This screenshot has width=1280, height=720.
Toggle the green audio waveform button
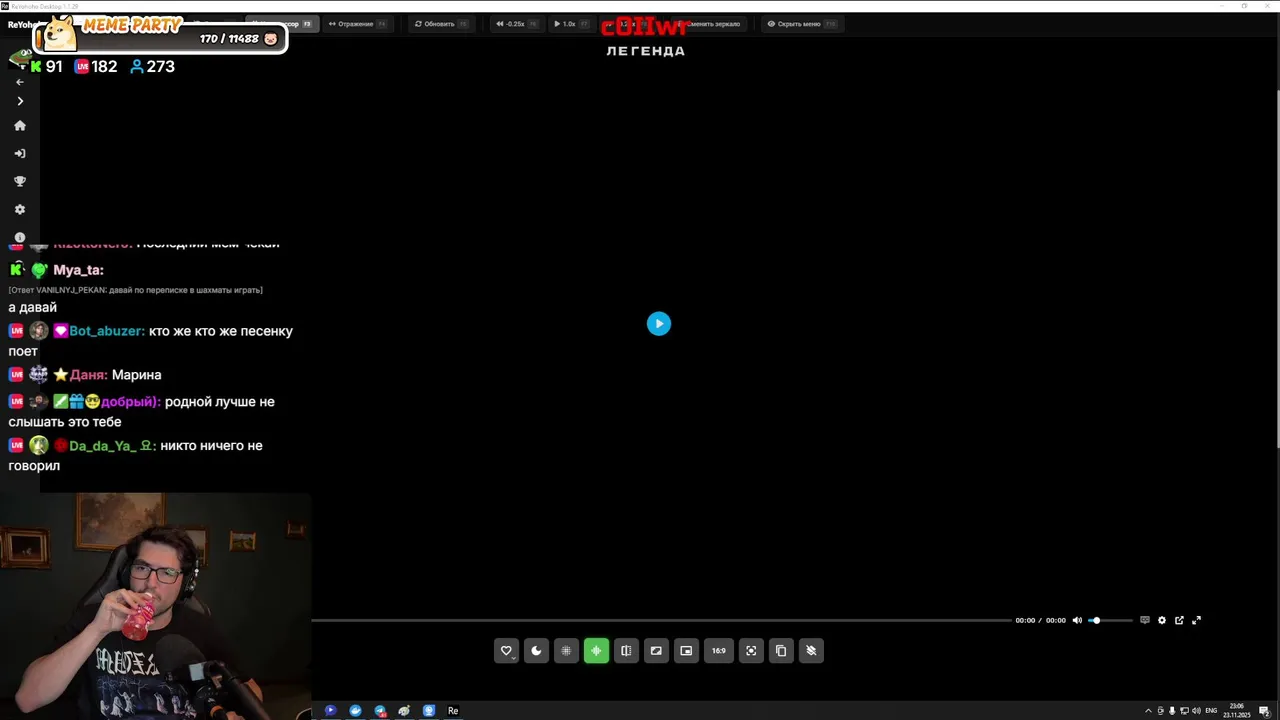[x=596, y=651]
